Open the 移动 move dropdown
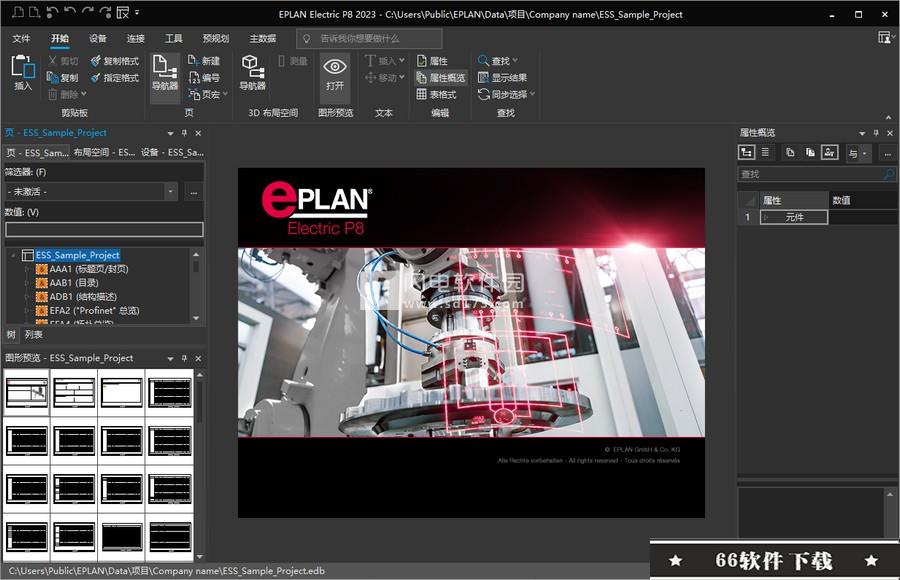 click(401, 78)
